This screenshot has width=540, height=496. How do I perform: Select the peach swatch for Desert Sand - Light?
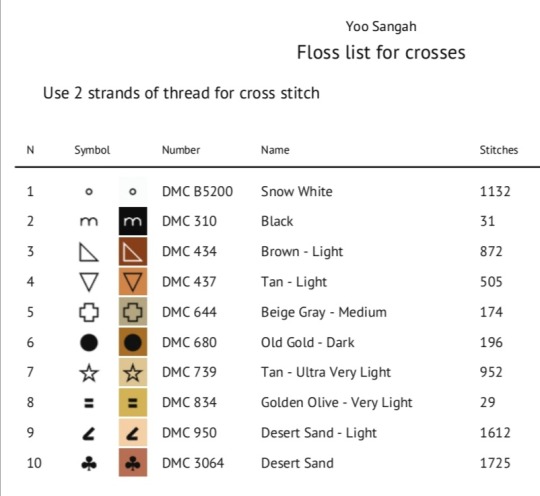[133, 433]
